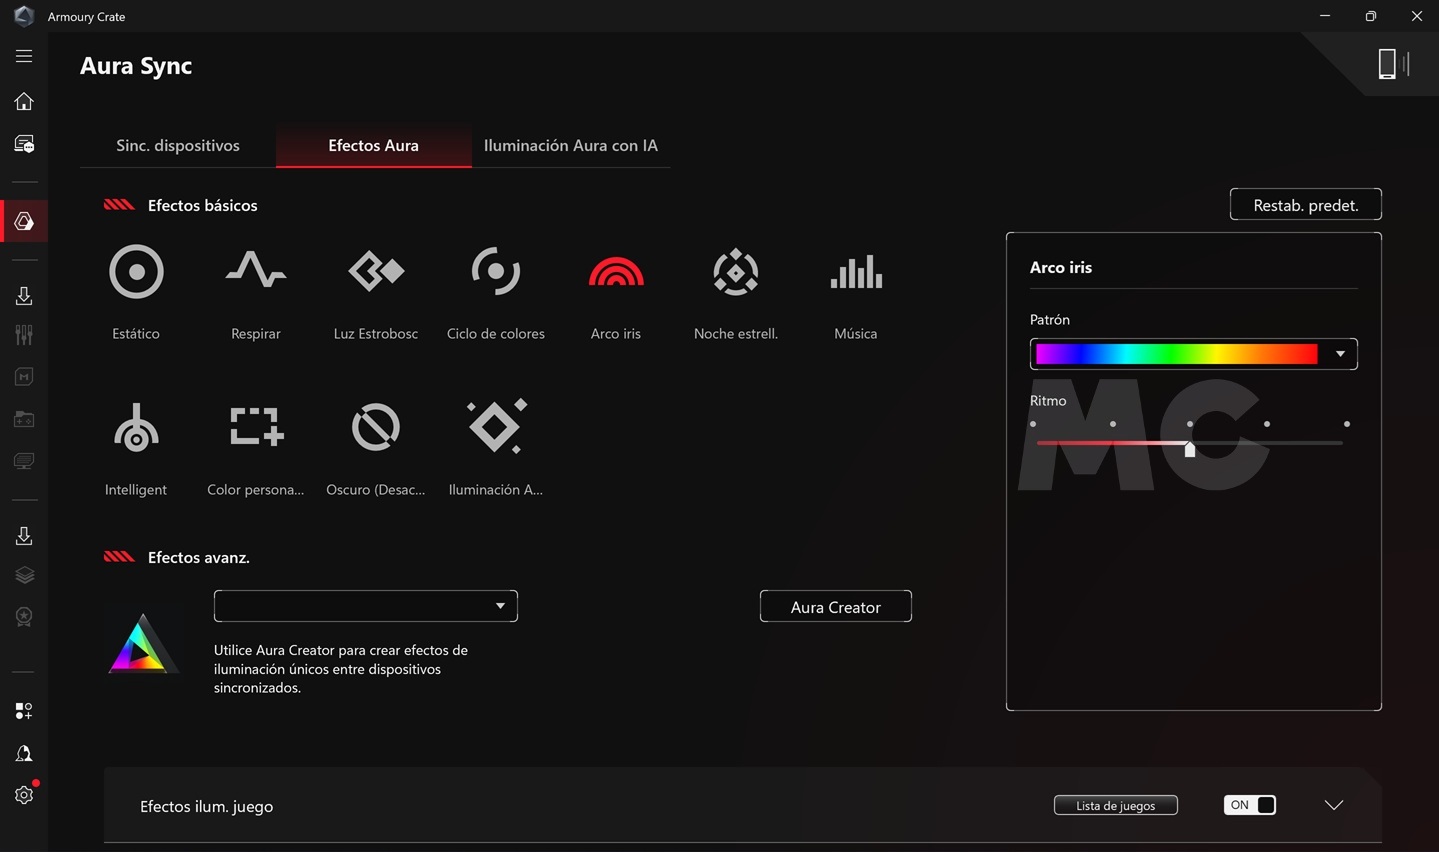The width and height of the screenshot is (1439, 852).
Task: Open the star badge icon in sidebar
Action: 24,617
